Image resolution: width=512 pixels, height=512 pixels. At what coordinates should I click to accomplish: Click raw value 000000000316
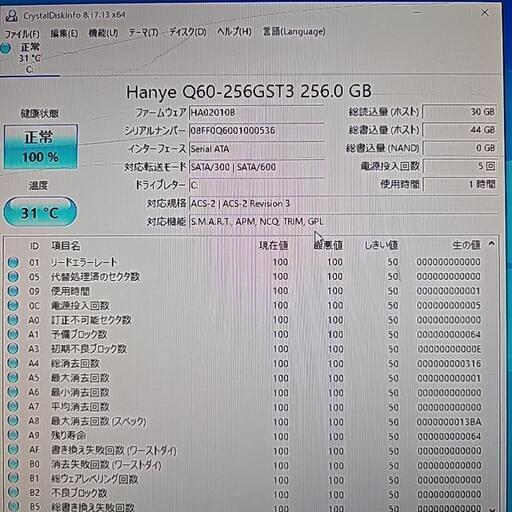[449, 363]
